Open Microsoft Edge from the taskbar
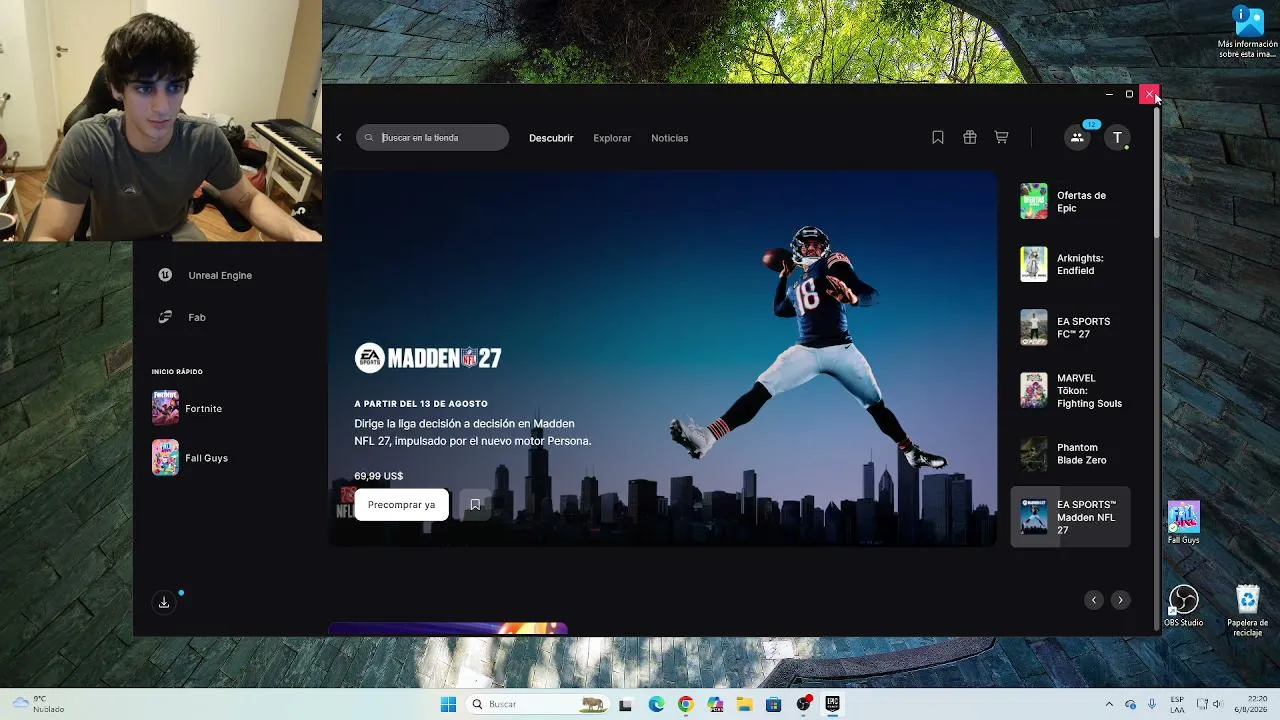Viewport: 1280px width, 720px height. 656,704
